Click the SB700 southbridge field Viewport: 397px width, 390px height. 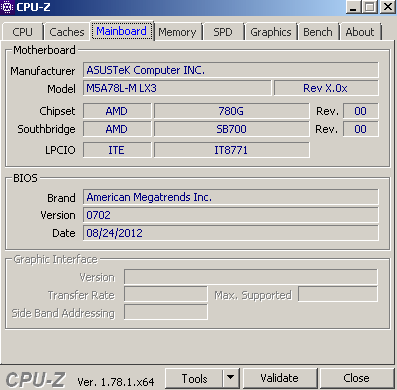click(x=231, y=129)
